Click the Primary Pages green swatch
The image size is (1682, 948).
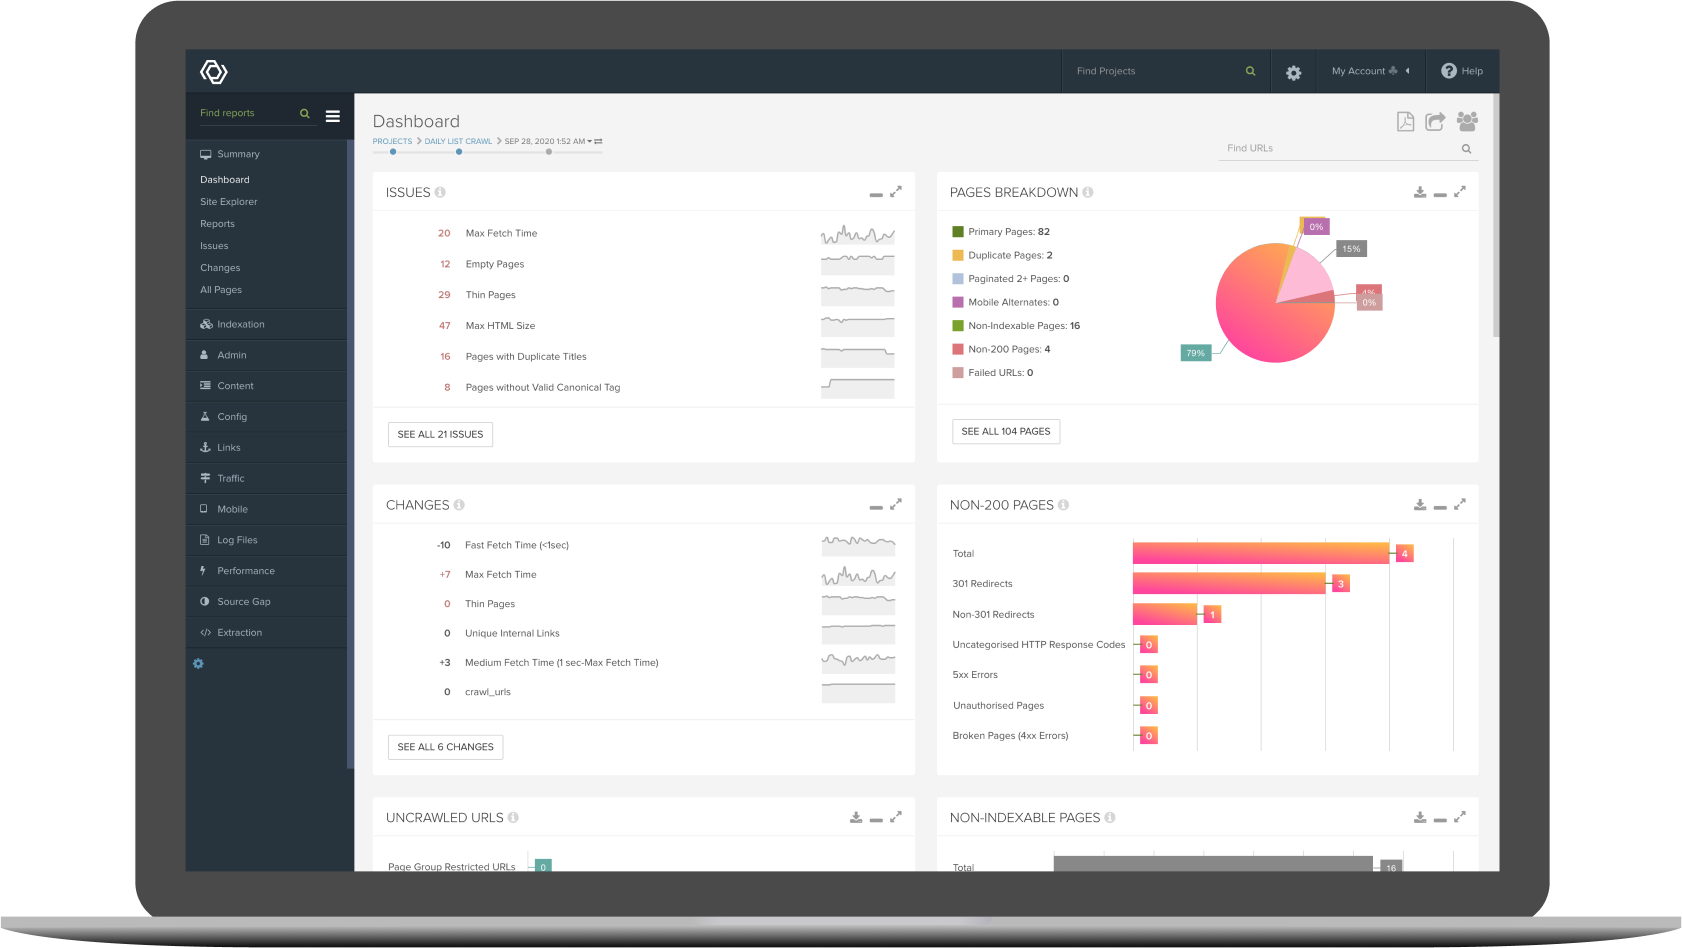tap(958, 232)
